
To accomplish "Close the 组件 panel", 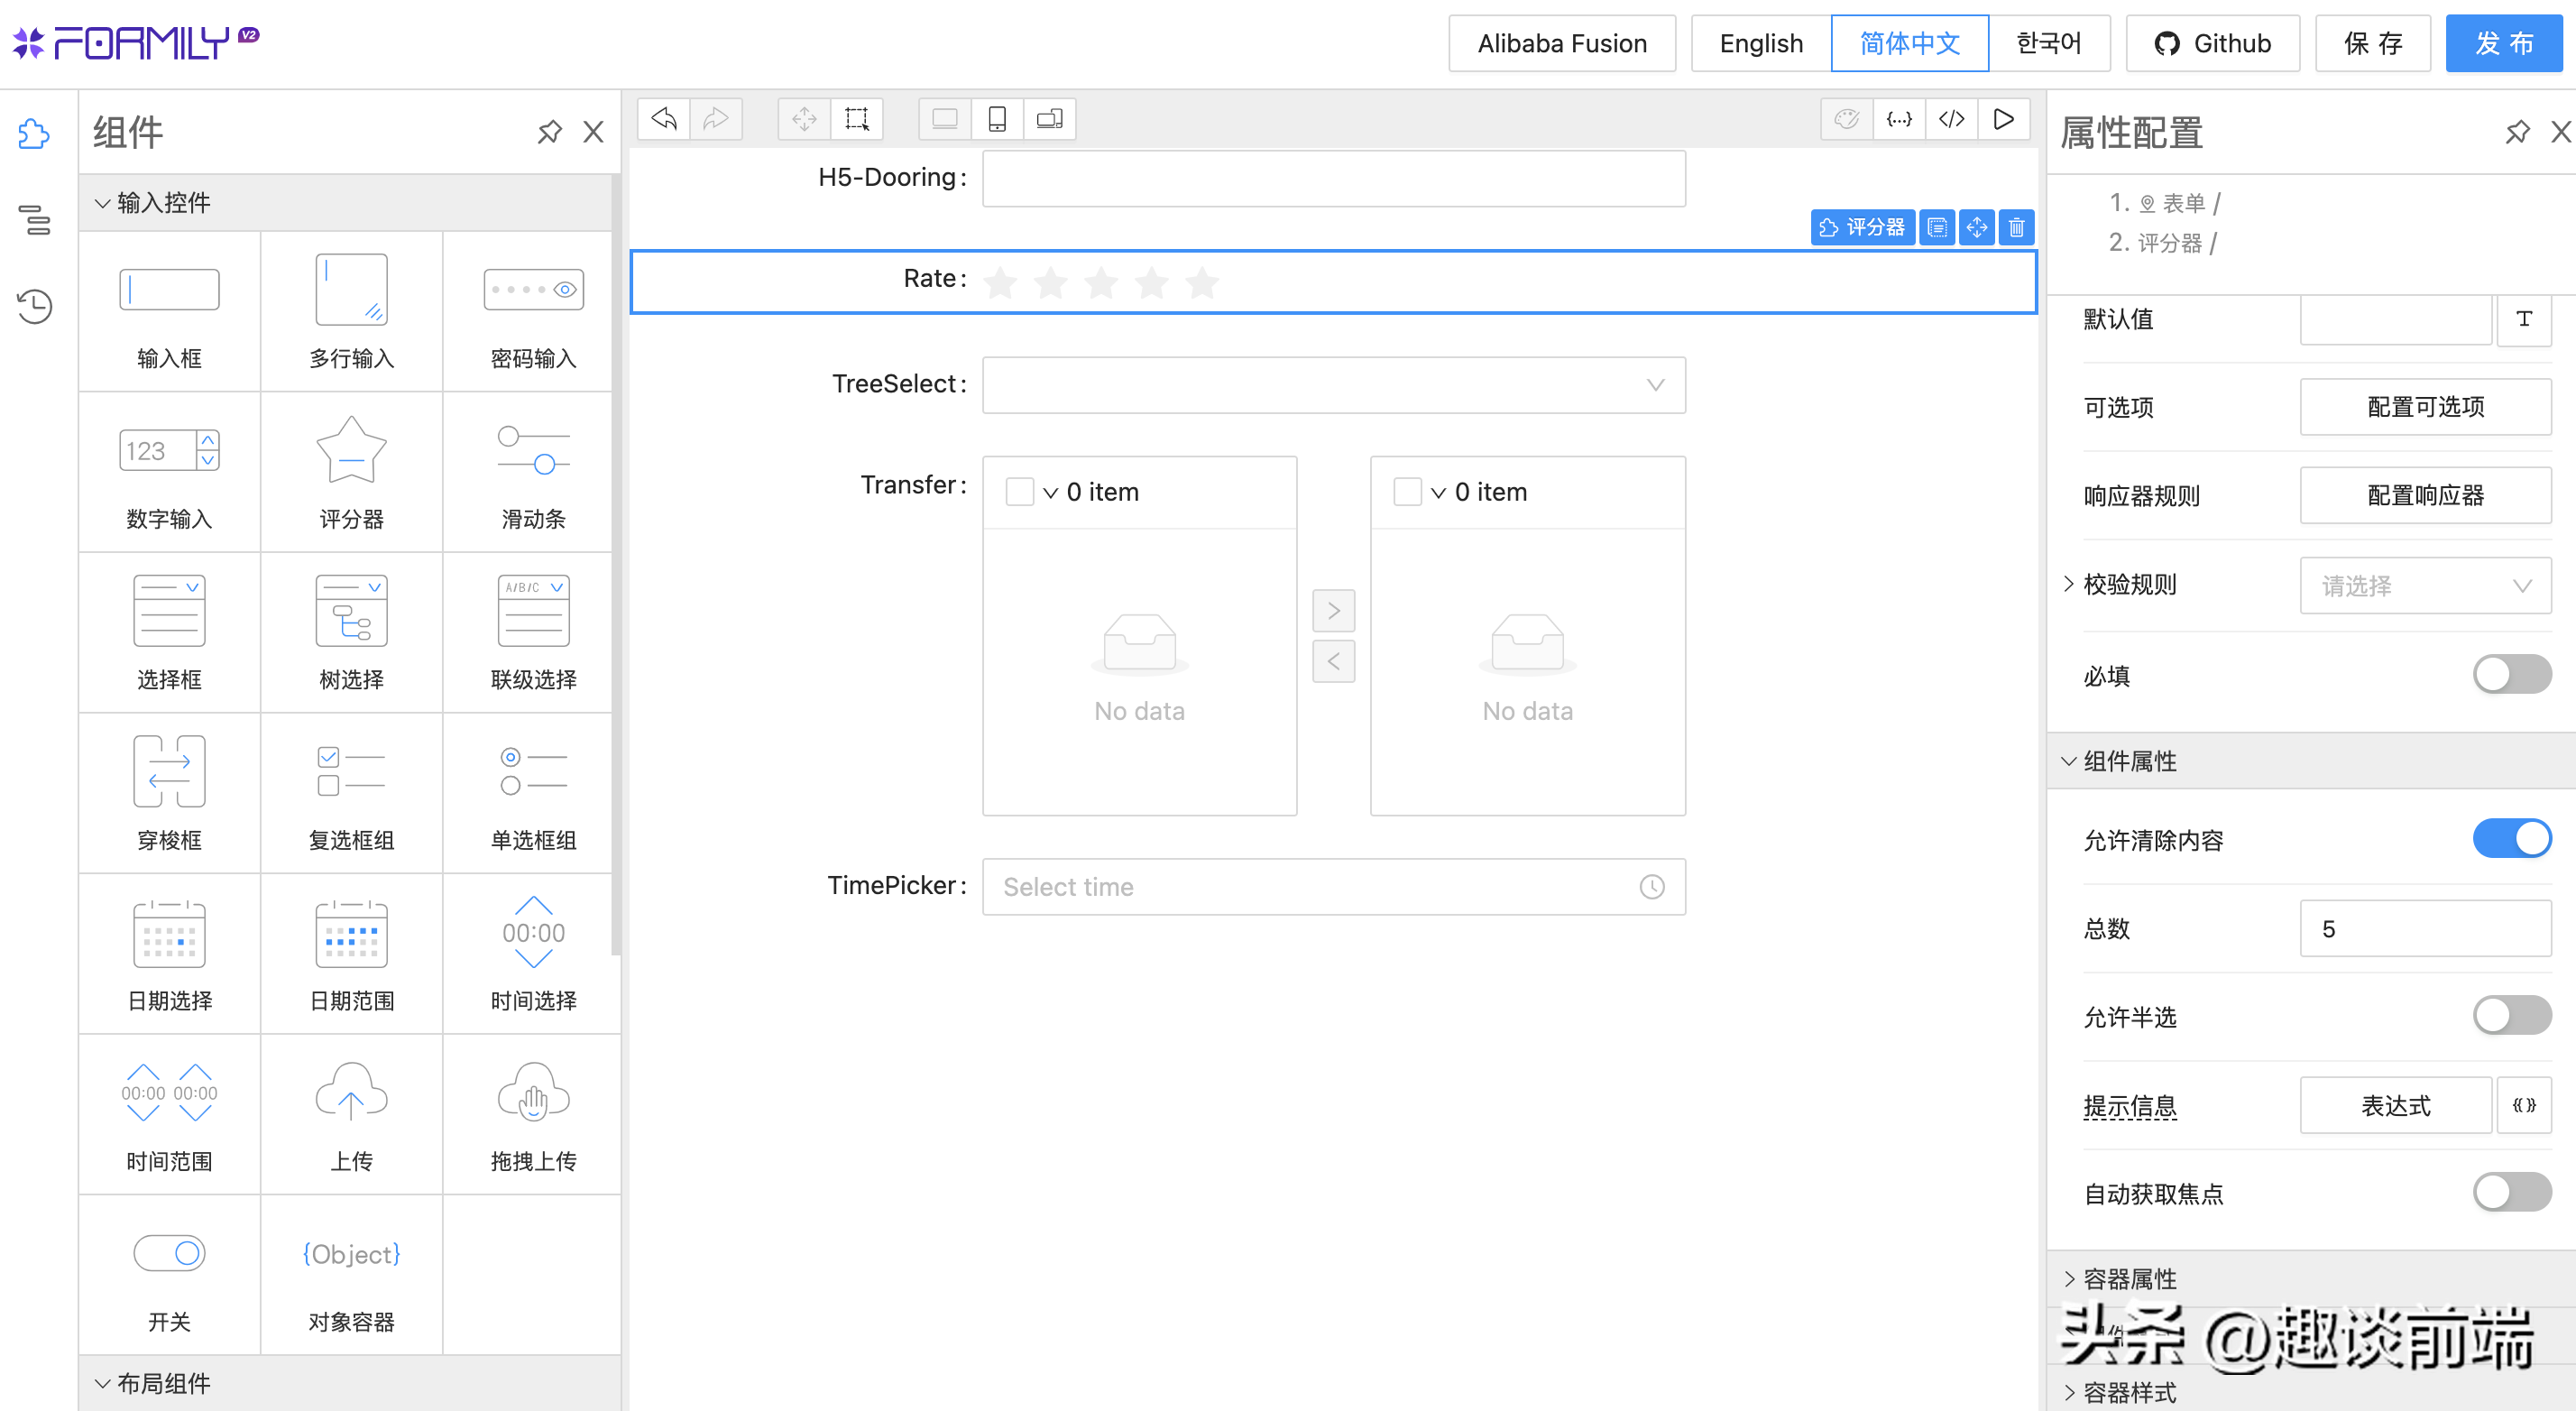I will point(593,132).
